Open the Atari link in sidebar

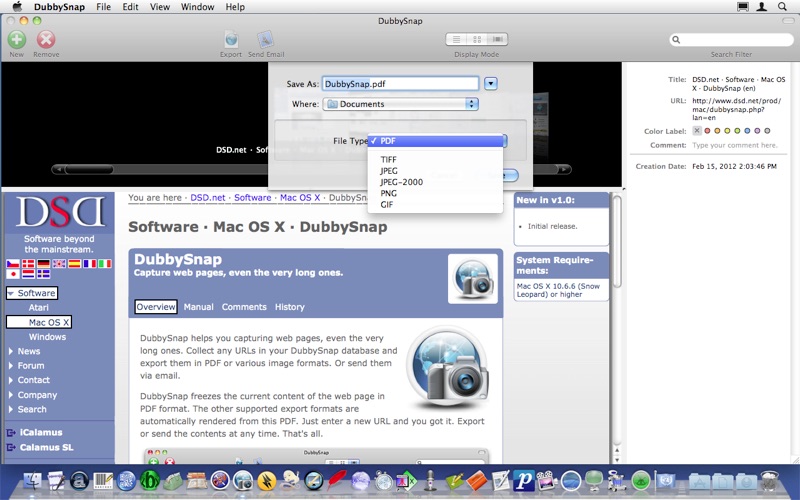39,307
